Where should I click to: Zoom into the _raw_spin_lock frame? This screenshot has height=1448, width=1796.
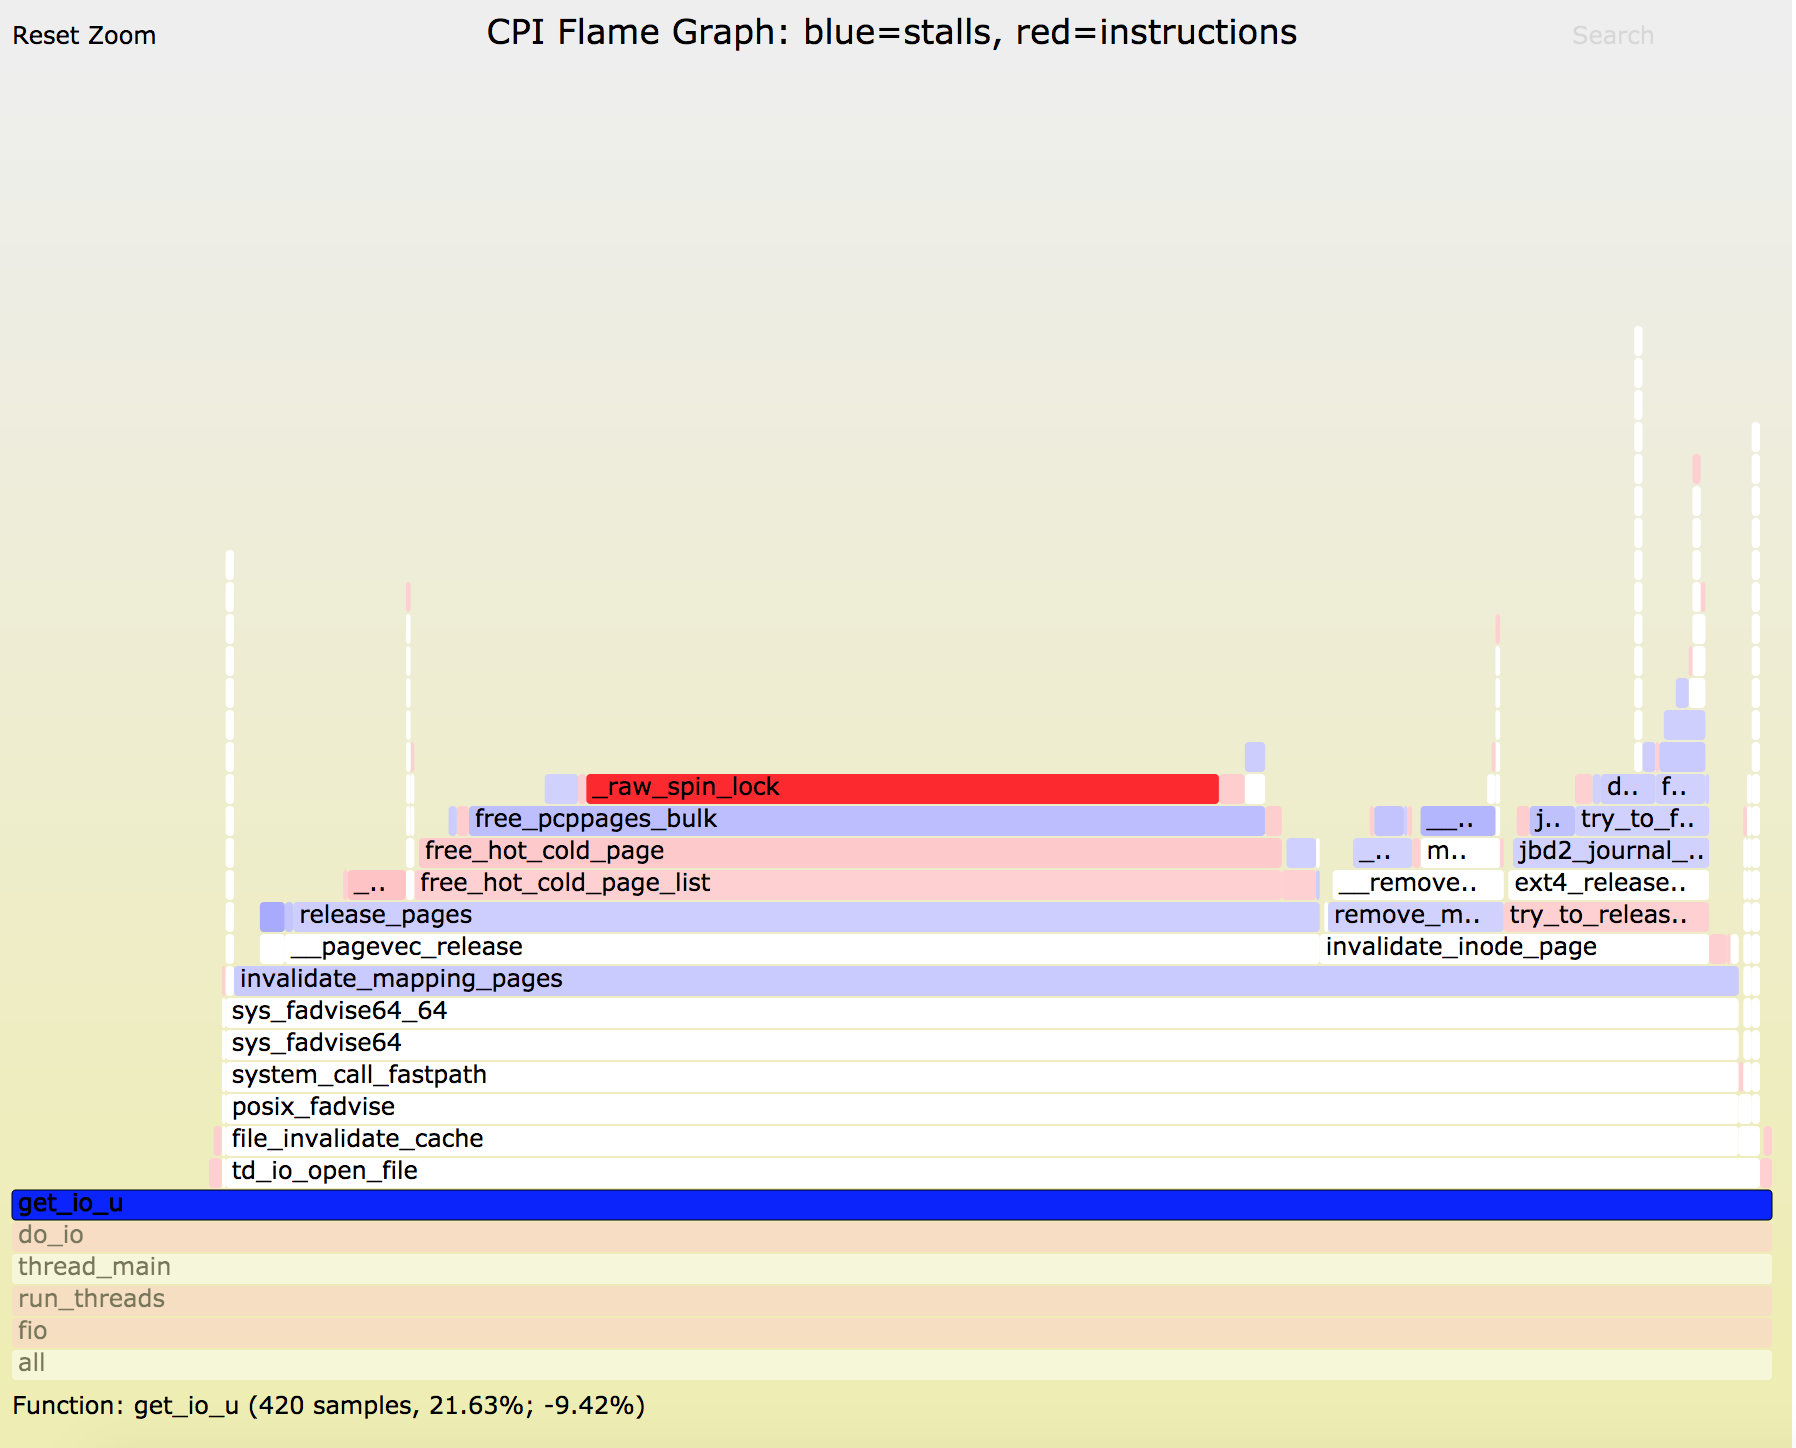click(900, 787)
